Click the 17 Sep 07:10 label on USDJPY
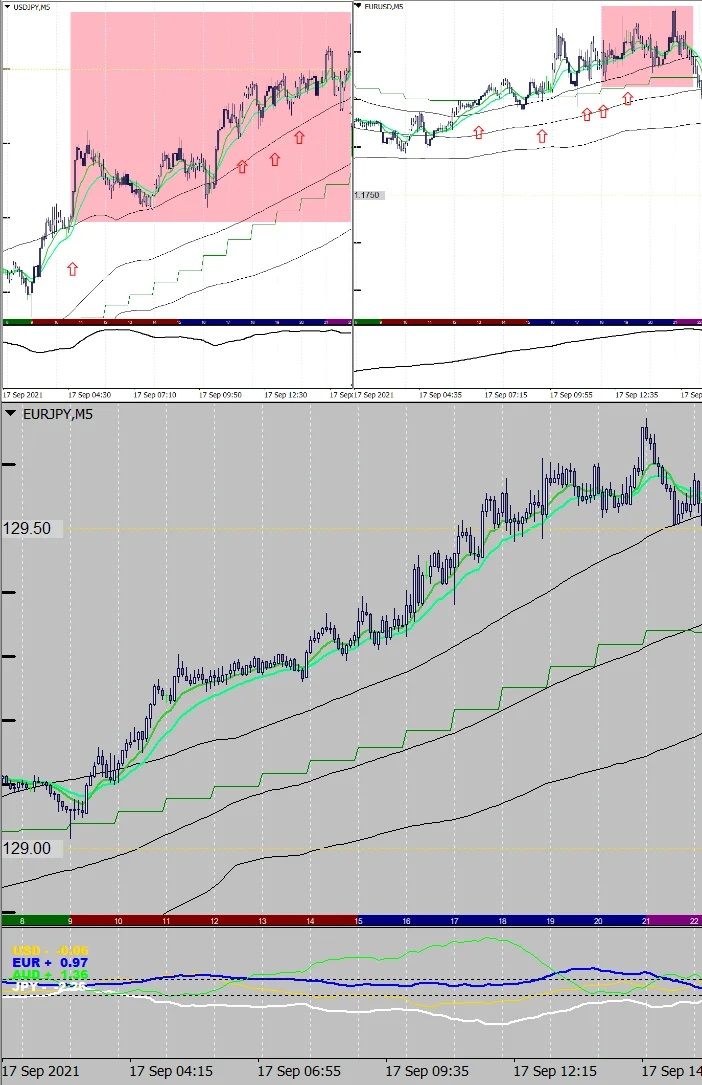This screenshot has width=702, height=1085. [155, 395]
